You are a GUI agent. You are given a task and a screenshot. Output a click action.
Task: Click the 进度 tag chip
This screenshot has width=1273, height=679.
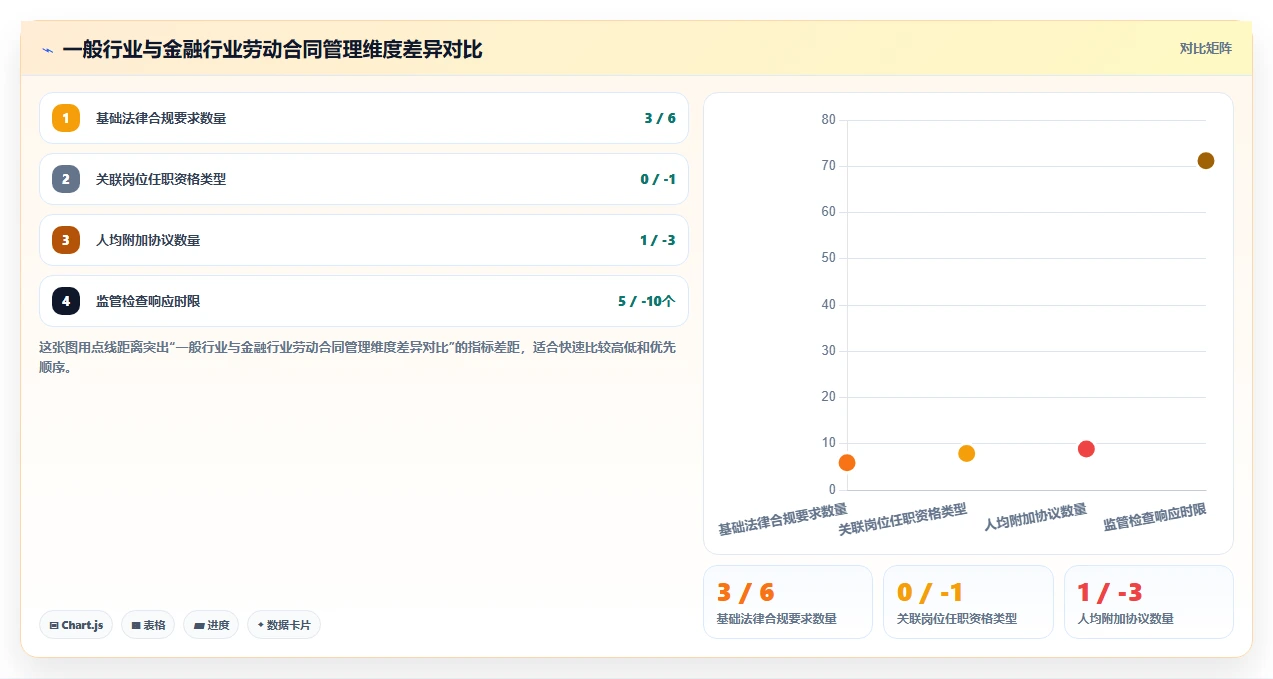(x=211, y=625)
